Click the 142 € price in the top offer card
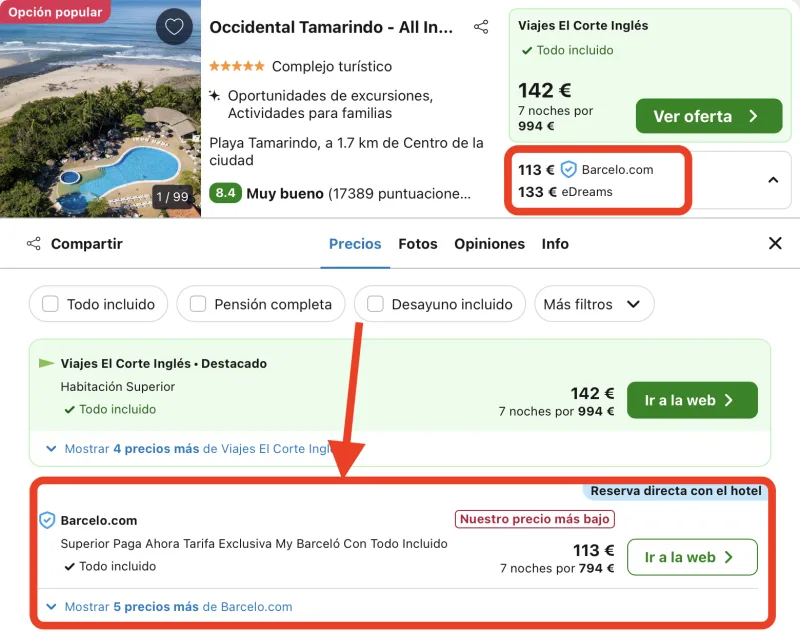This screenshot has width=800, height=632. pos(544,90)
